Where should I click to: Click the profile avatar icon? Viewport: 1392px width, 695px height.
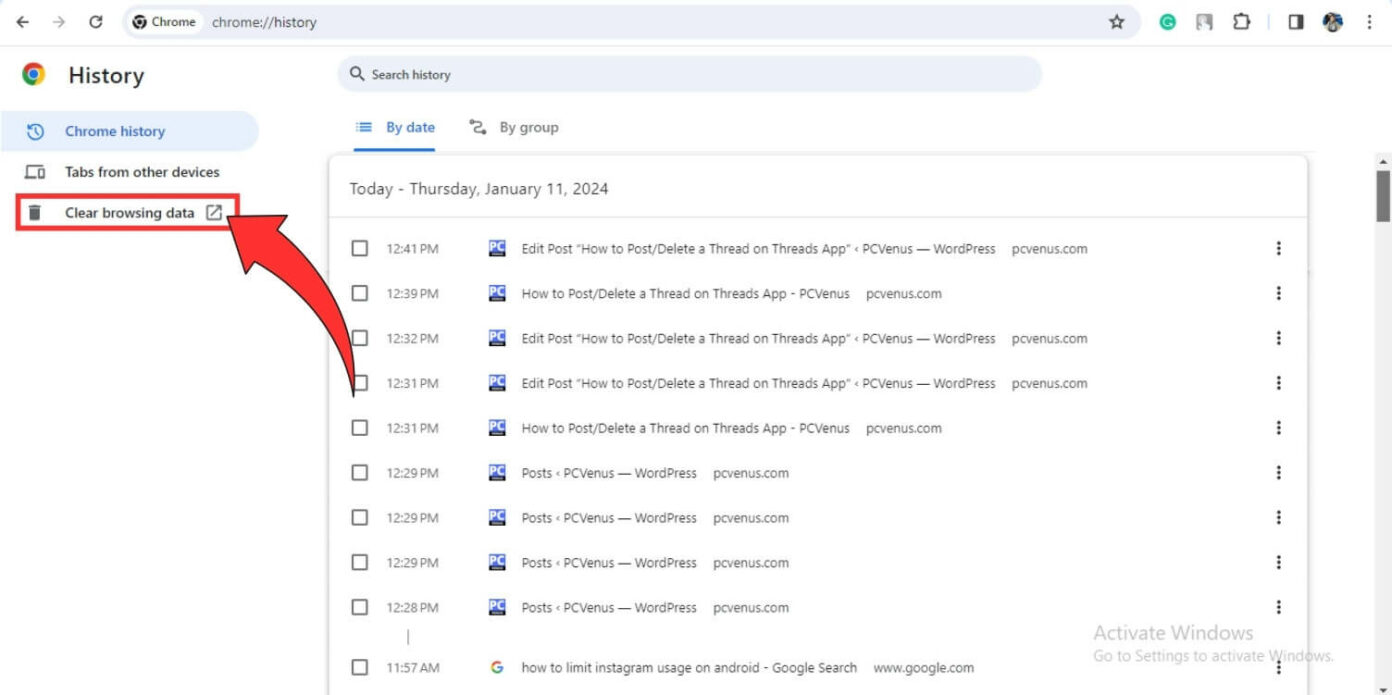point(1332,22)
